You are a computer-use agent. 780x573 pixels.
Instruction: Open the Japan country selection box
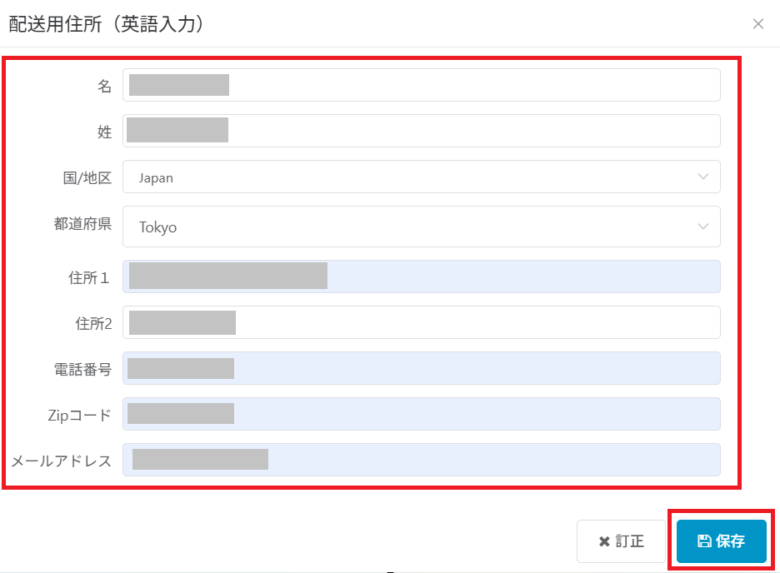[x=420, y=177]
